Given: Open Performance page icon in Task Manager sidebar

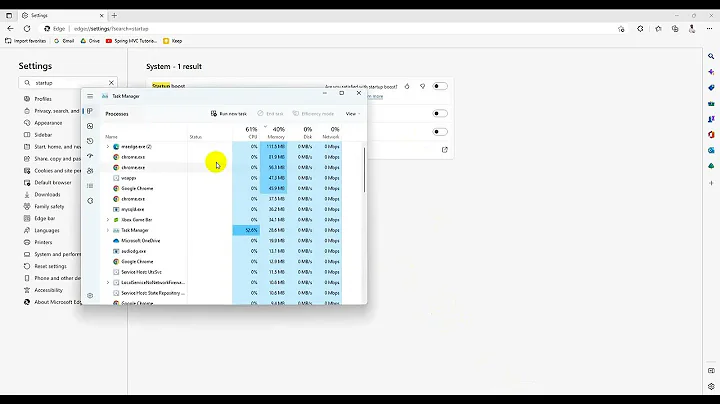Looking at the screenshot, I should pos(90,126).
